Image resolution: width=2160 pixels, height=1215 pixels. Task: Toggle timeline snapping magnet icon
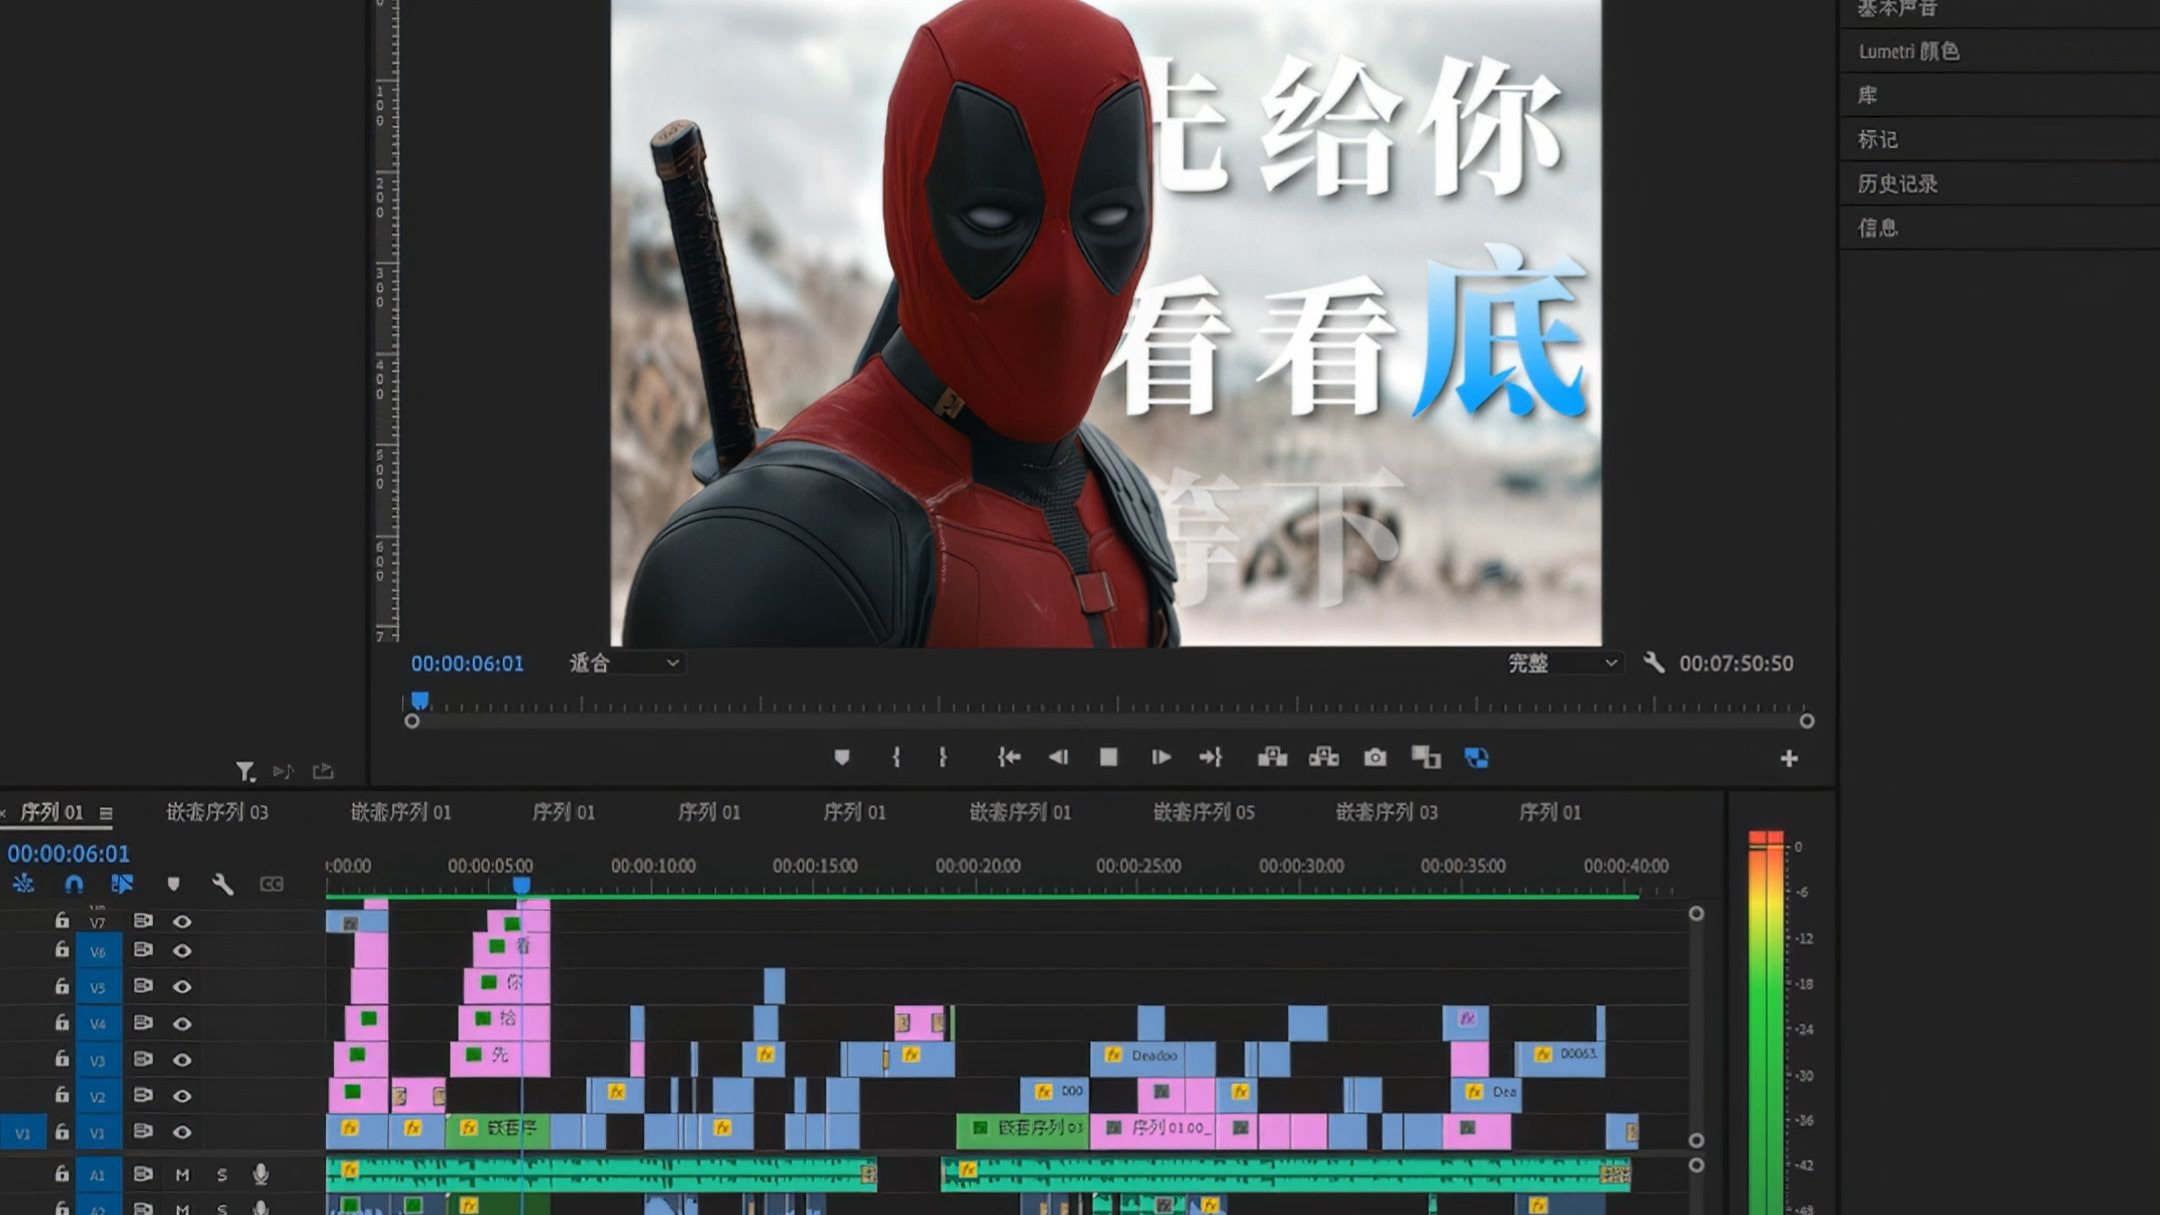pos(74,884)
